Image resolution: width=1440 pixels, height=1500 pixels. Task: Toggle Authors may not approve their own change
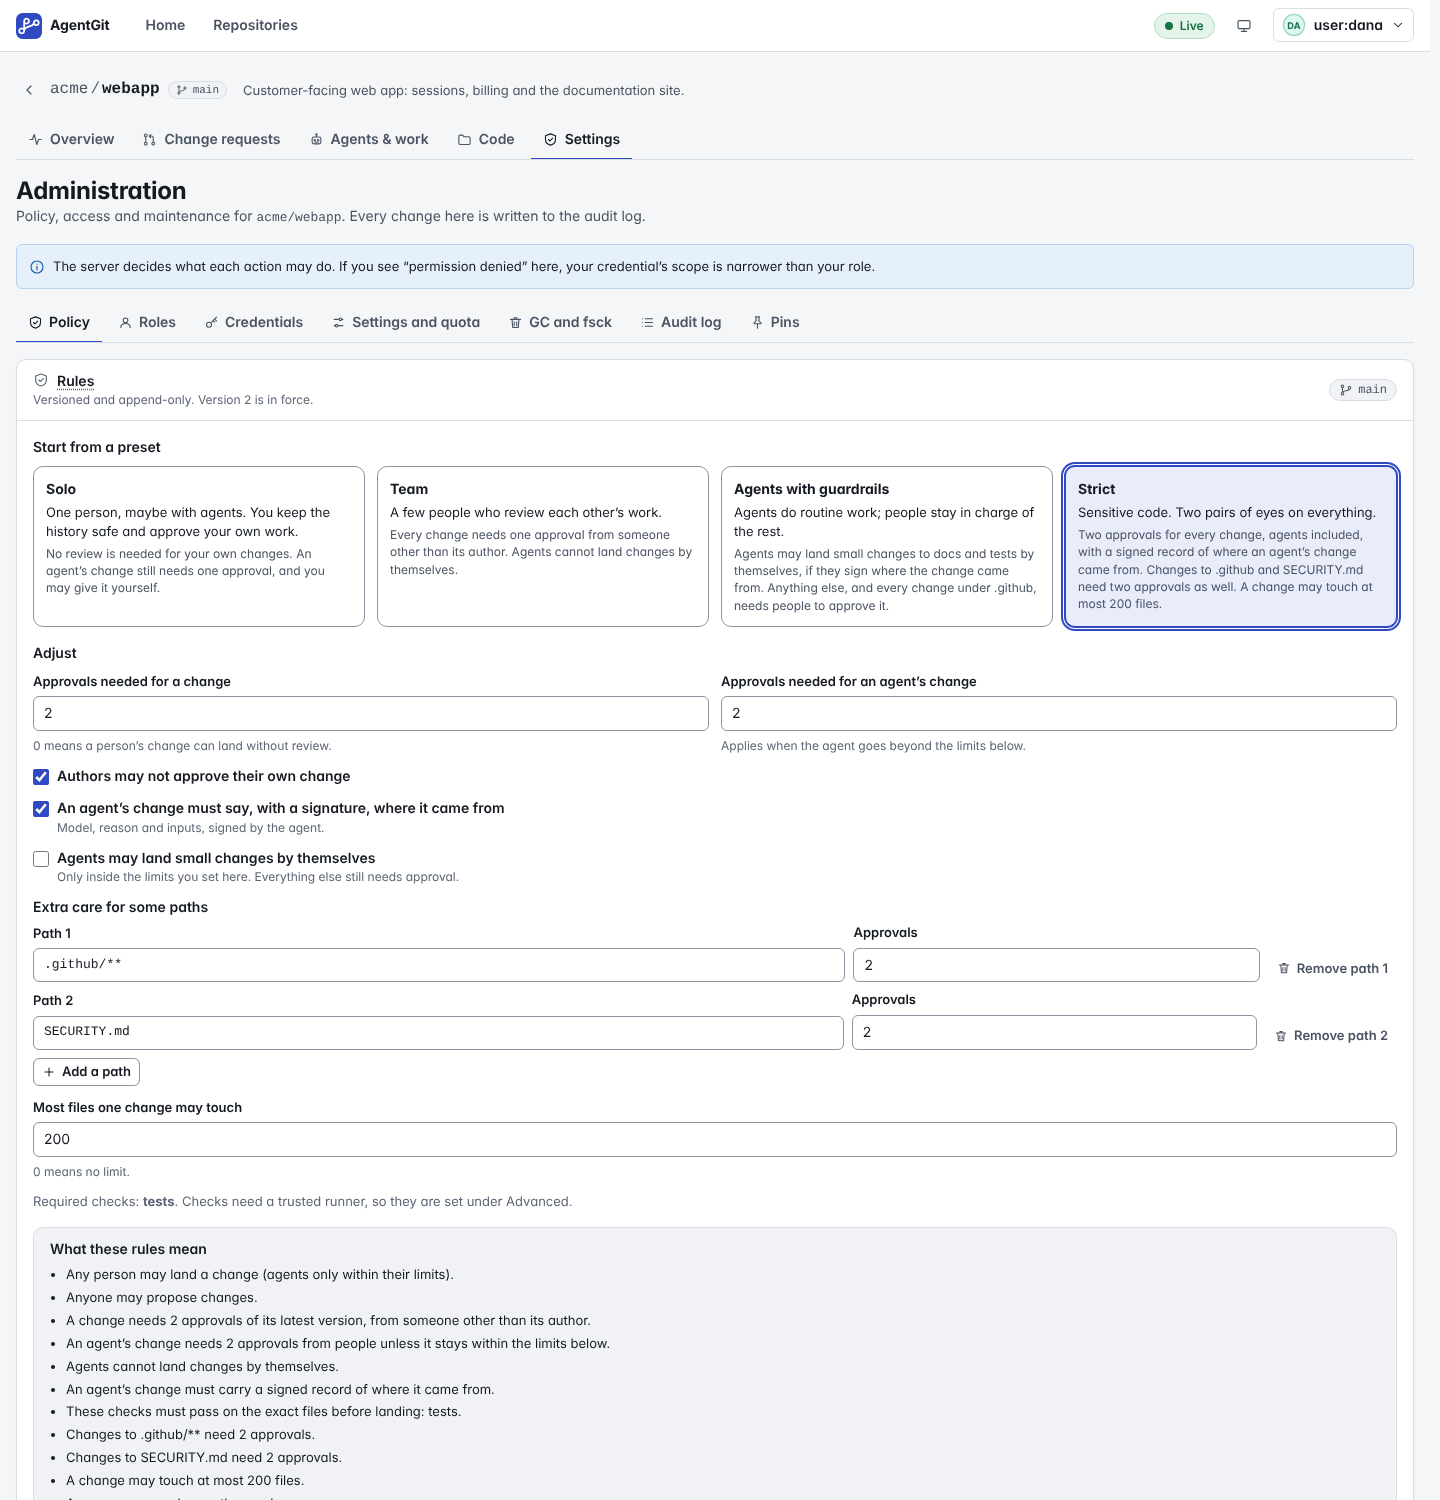pyautogui.click(x=41, y=777)
